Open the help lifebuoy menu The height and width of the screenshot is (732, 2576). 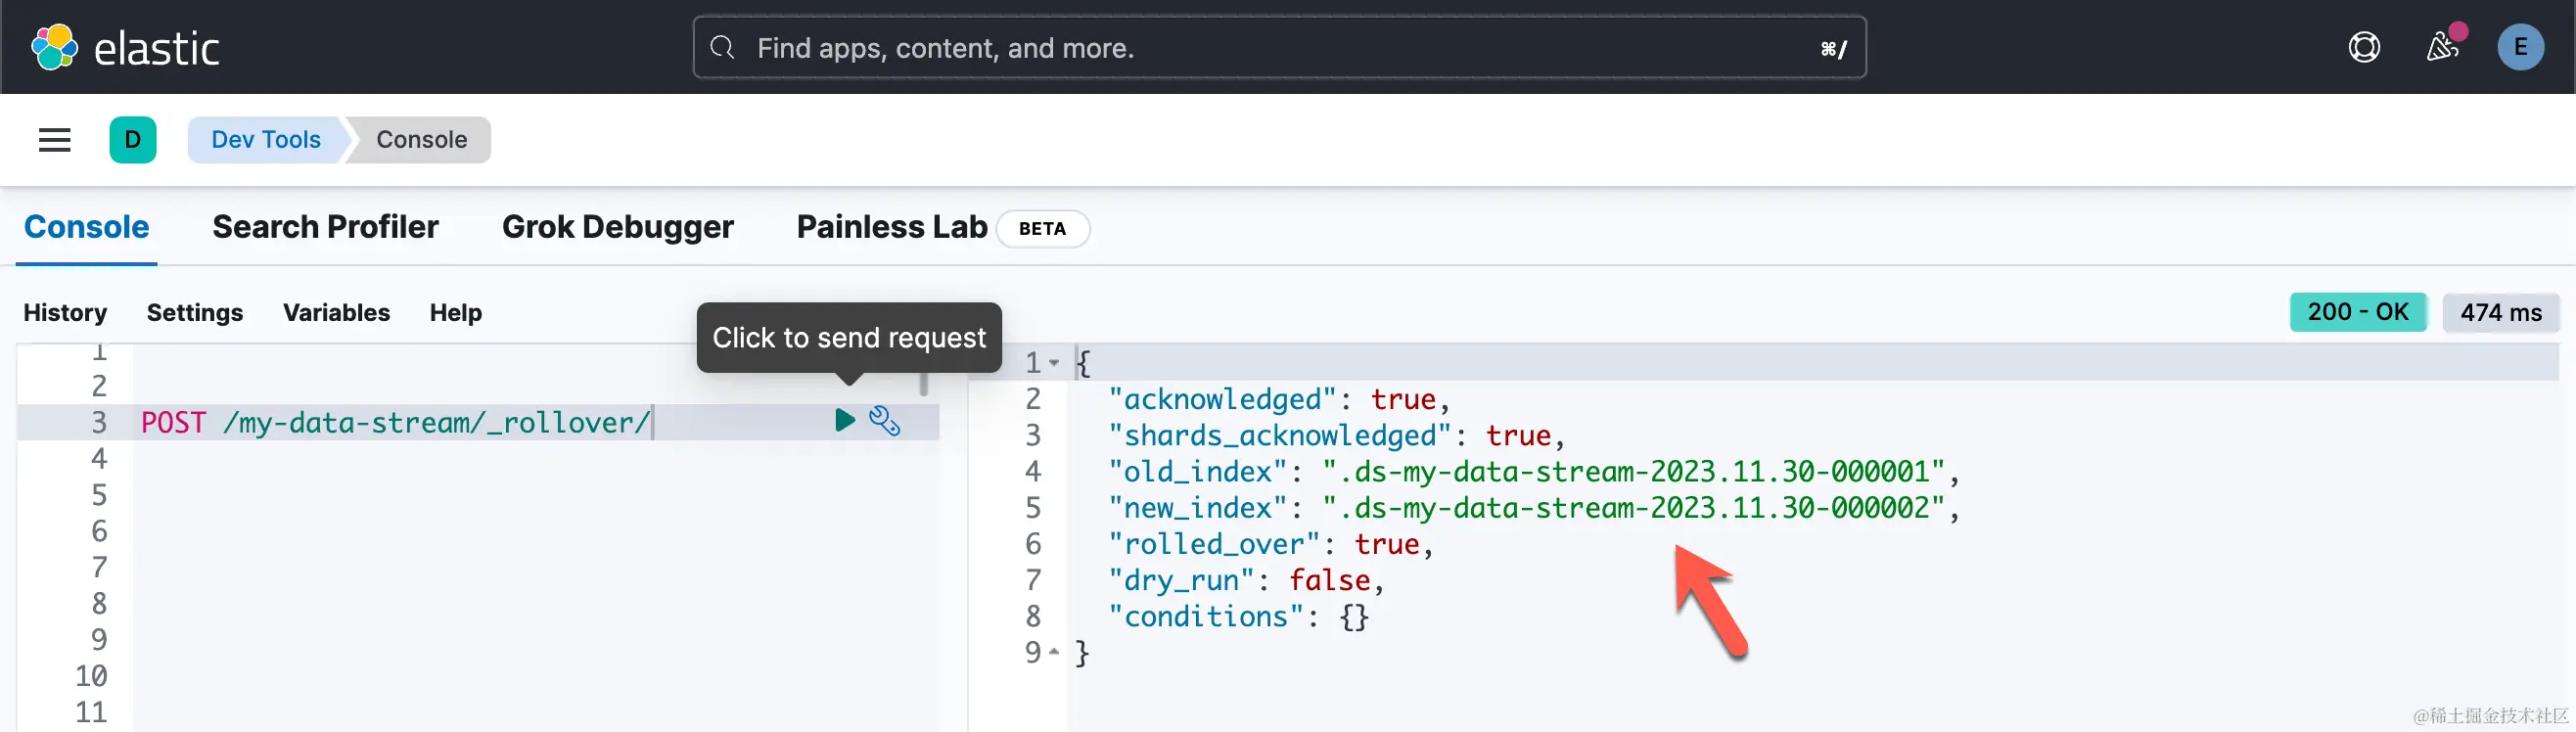tap(2364, 47)
